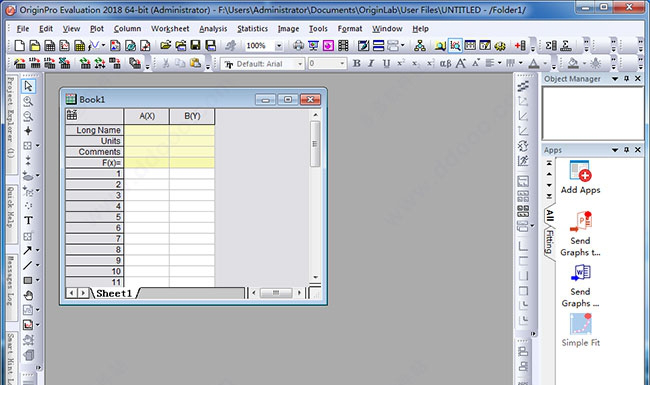Open the fill color dropdown arrow
The height and width of the screenshot is (400, 650).
click(x=584, y=64)
